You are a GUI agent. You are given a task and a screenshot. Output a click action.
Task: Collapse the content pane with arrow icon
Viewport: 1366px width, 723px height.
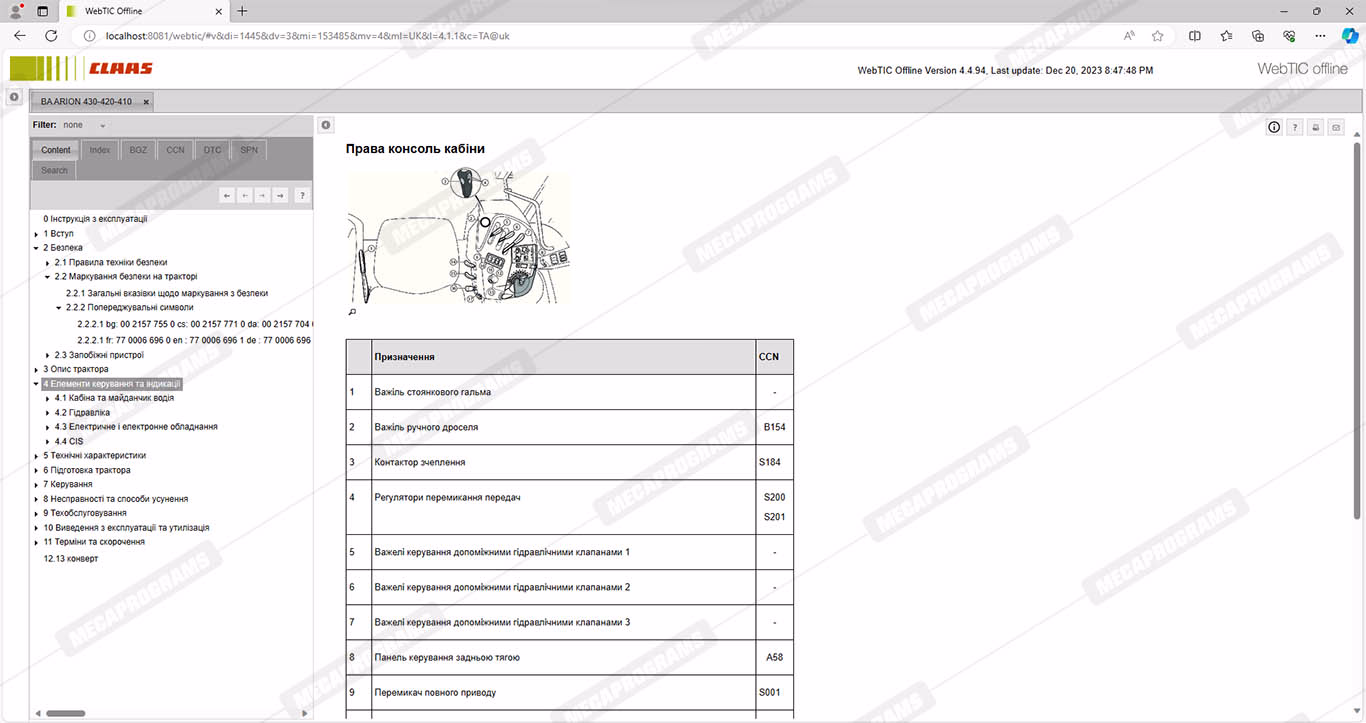(325, 125)
